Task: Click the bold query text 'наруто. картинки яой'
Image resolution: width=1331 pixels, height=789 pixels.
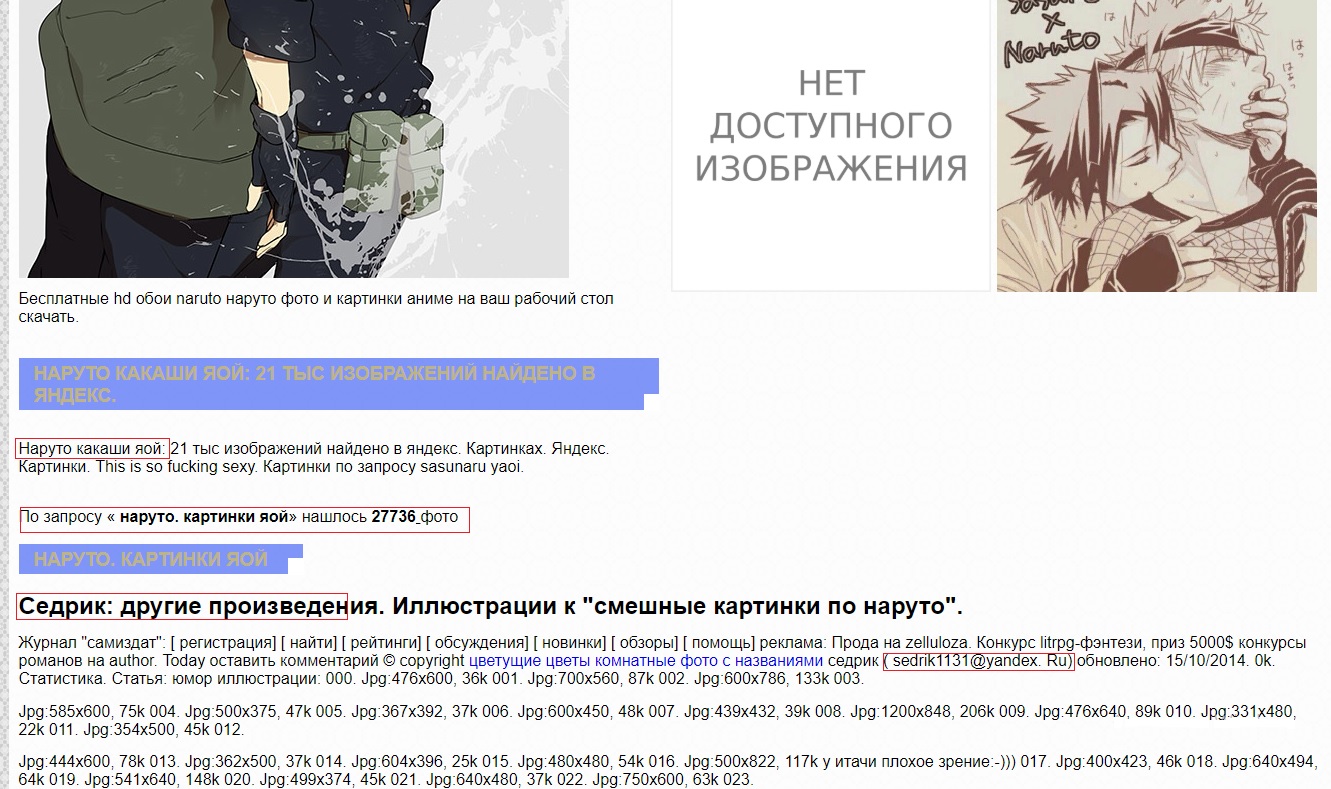Action: 204,517
